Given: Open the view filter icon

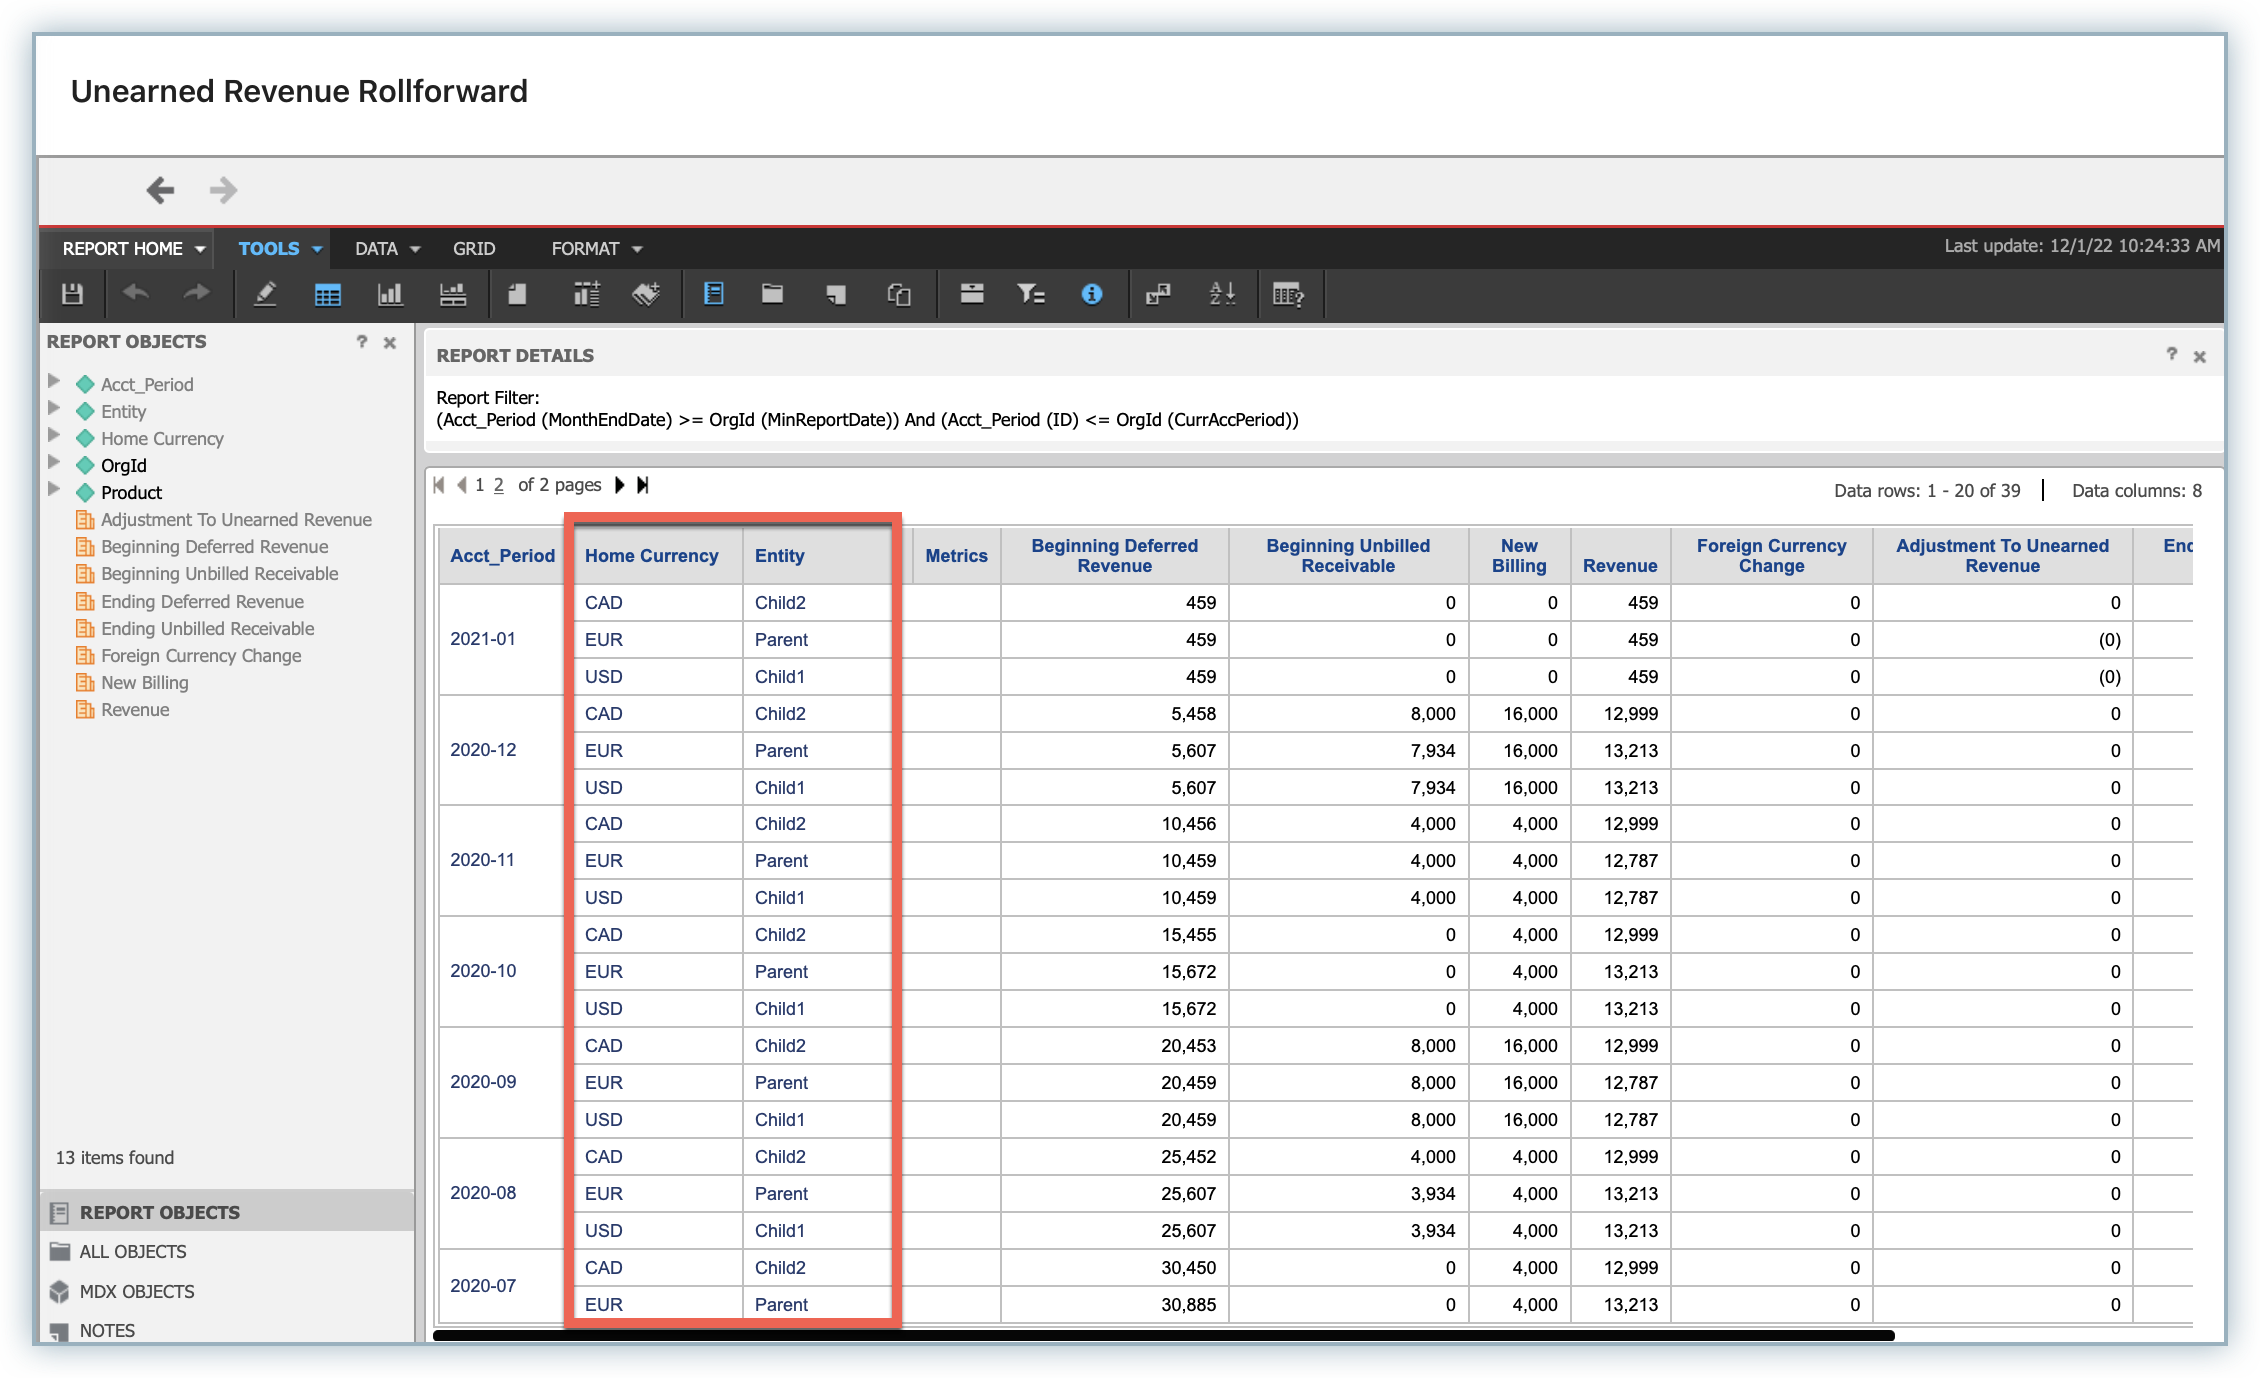Looking at the screenshot, I should [x=1030, y=294].
